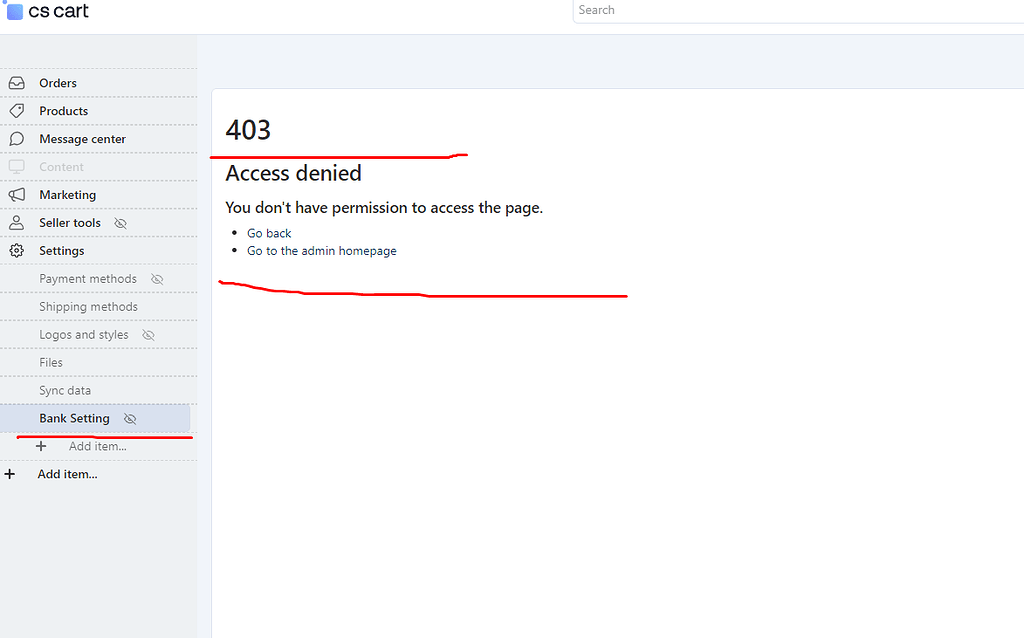Click the plus icon below Bank Setting
Viewport: 1024px width, 638px height.
[x=42, y=446]
